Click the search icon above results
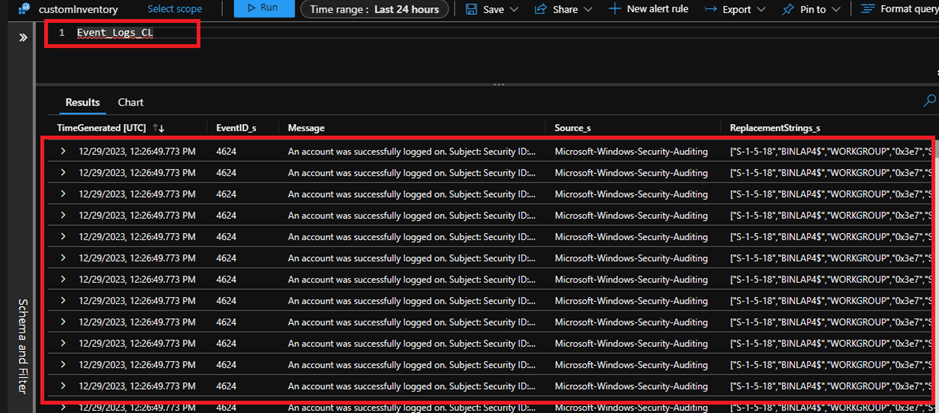939x413 pixels. tap(930, 101)
